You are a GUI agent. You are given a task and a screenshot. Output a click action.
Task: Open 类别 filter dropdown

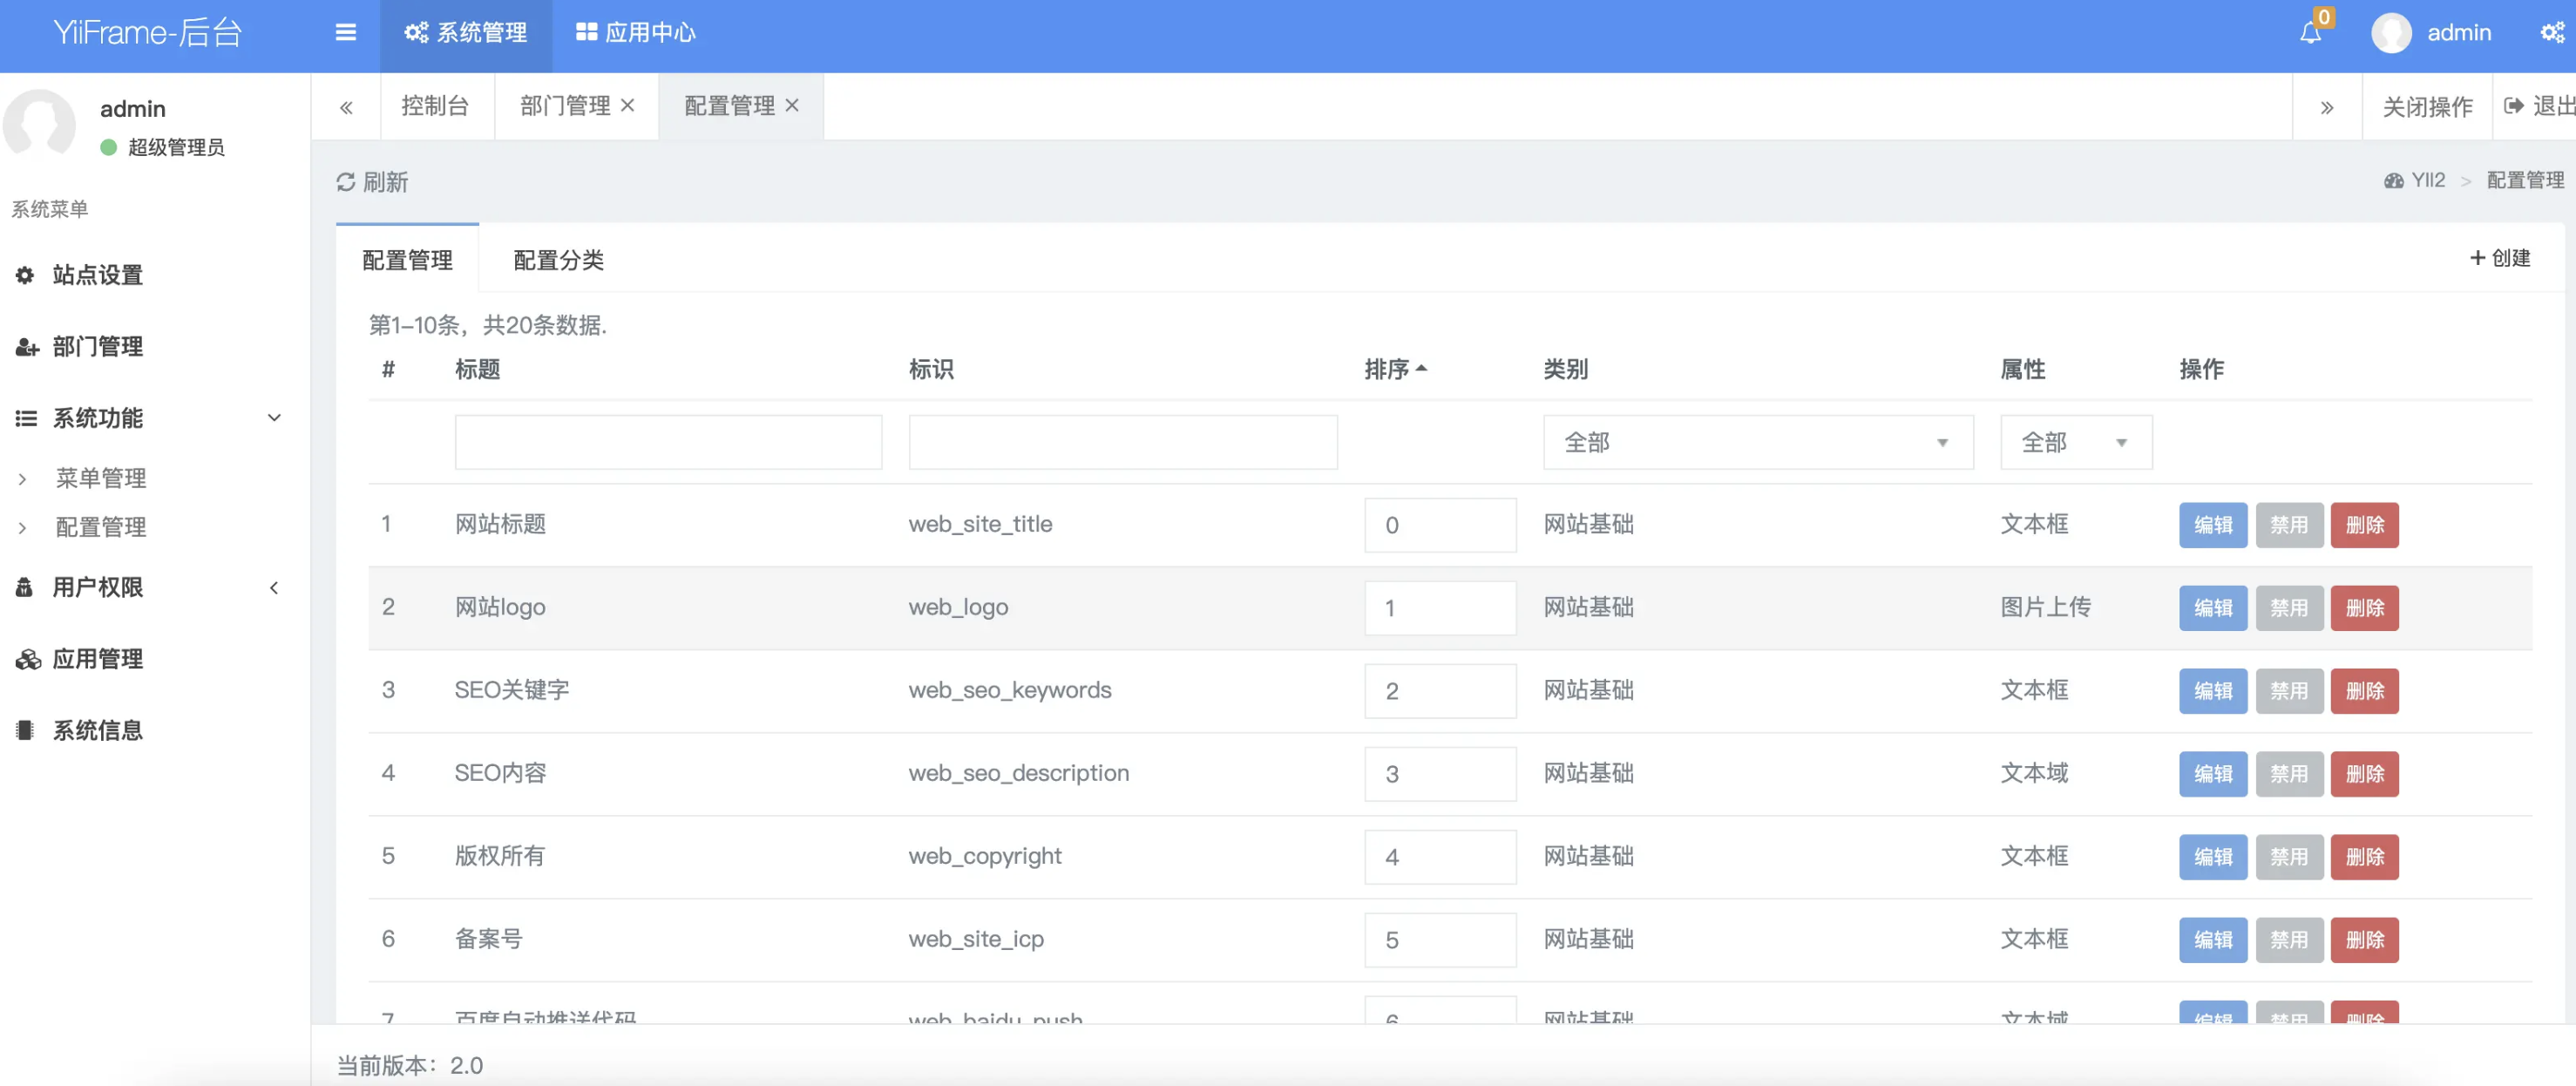tap(1758, 442)
